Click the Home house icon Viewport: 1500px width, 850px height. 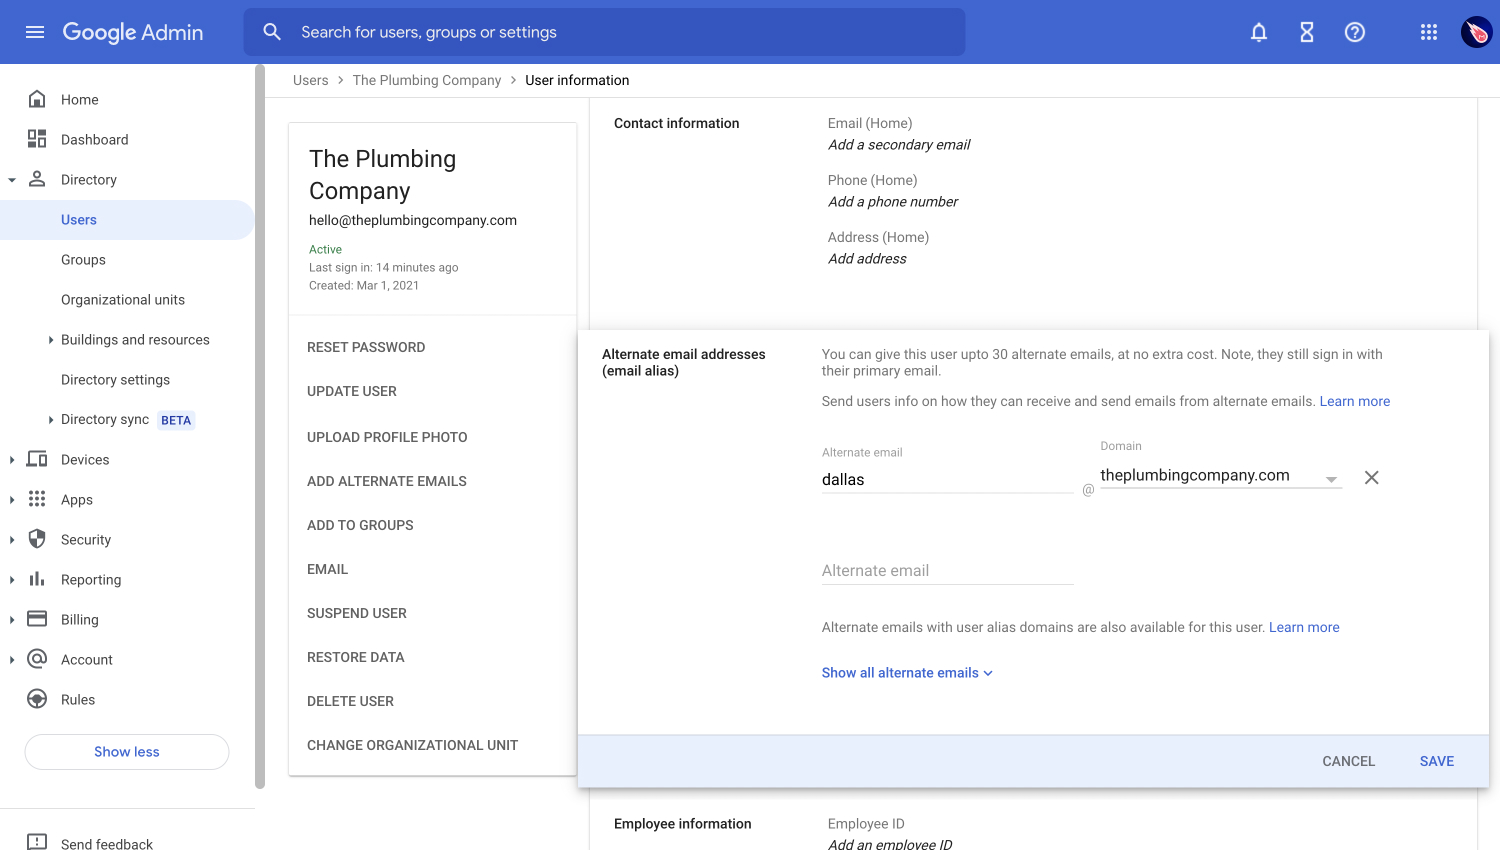37,99
